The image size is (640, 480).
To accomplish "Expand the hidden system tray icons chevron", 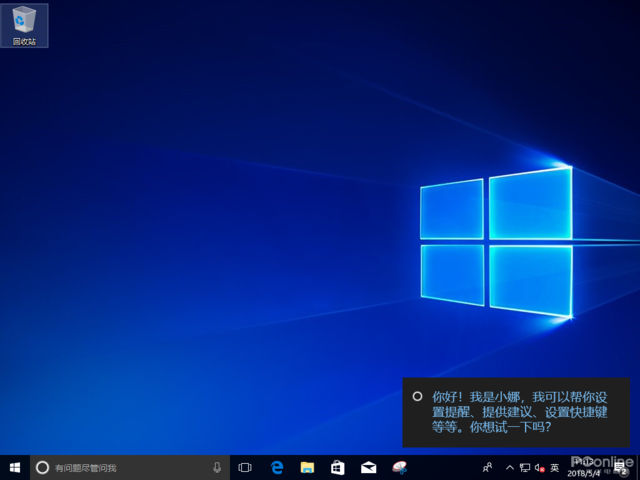I will (x=510, y=467).
